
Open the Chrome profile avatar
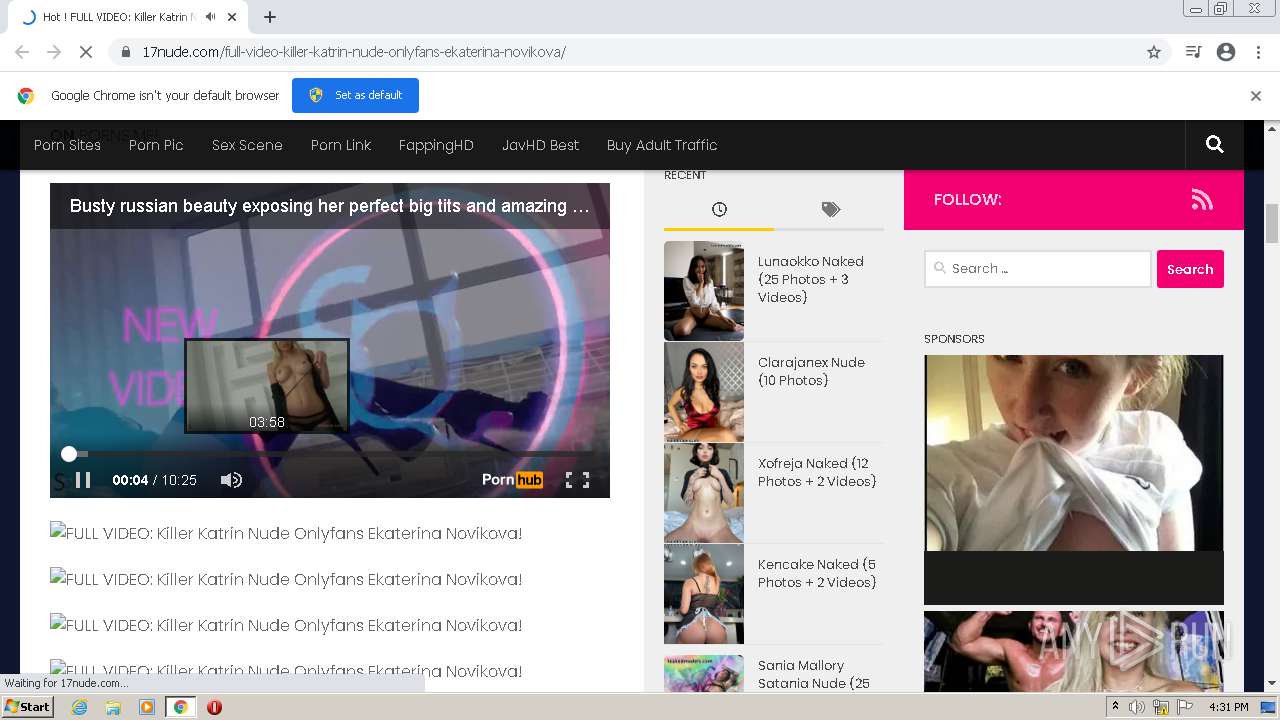[1226, 52]
